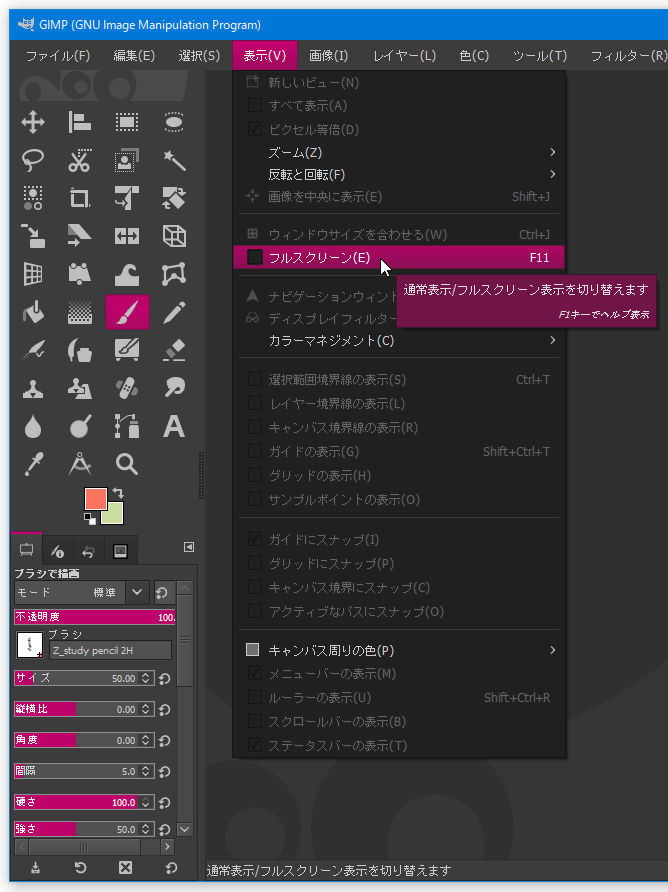The height and width of the screenshot is (892, 668).
Task: Select the Ellipse Select tool
Action: tap(174, 122)
